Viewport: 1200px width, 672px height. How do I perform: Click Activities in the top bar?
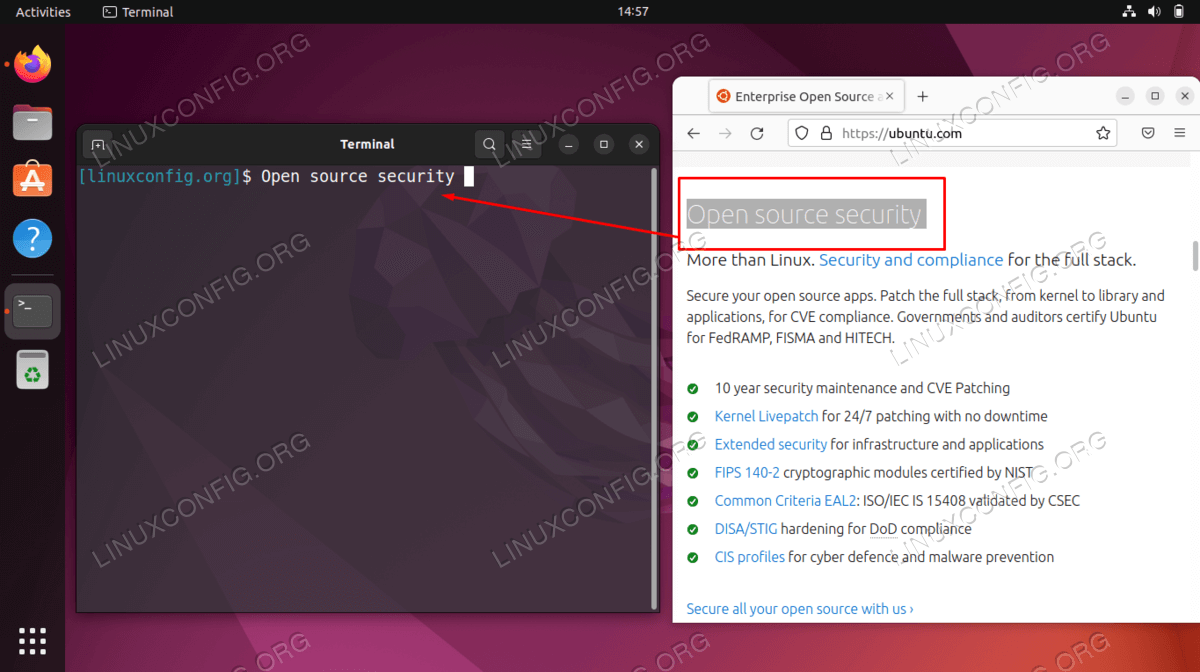coord(43,12)
